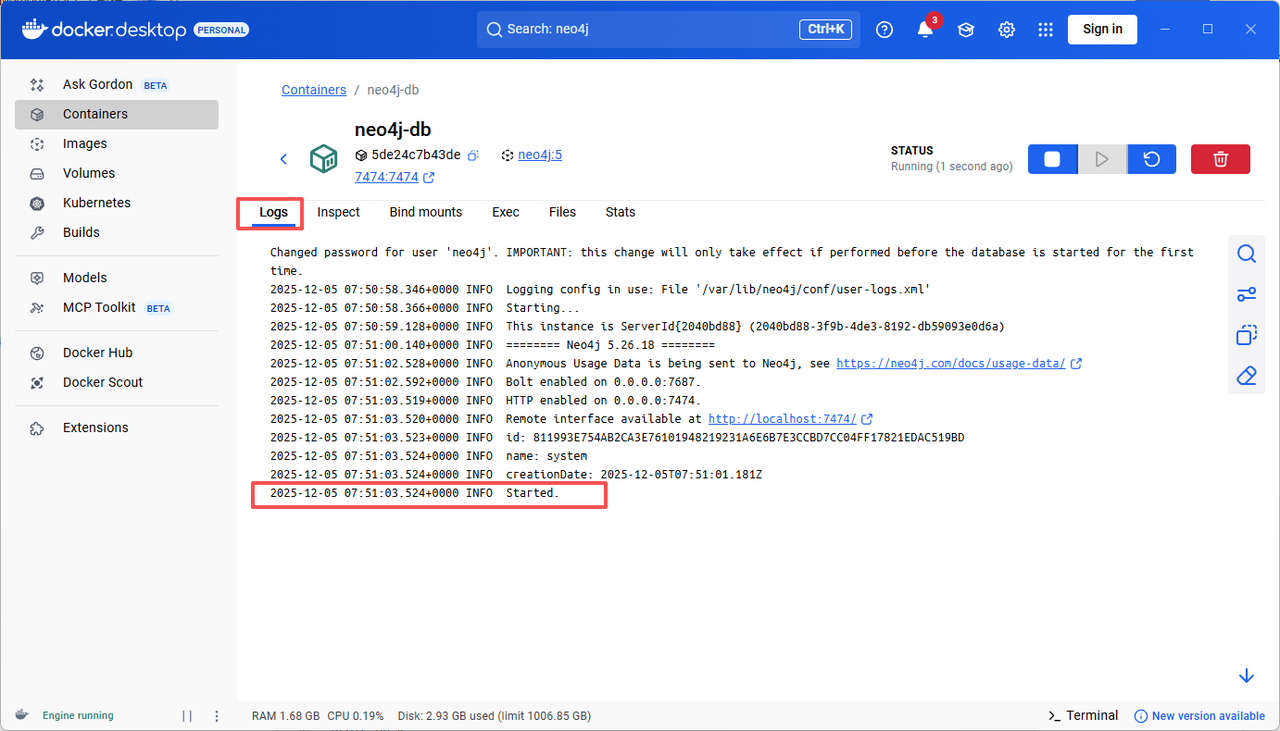Delete the neo4j-db container
Screen dimensions: 1280x731
(1221, 159)
